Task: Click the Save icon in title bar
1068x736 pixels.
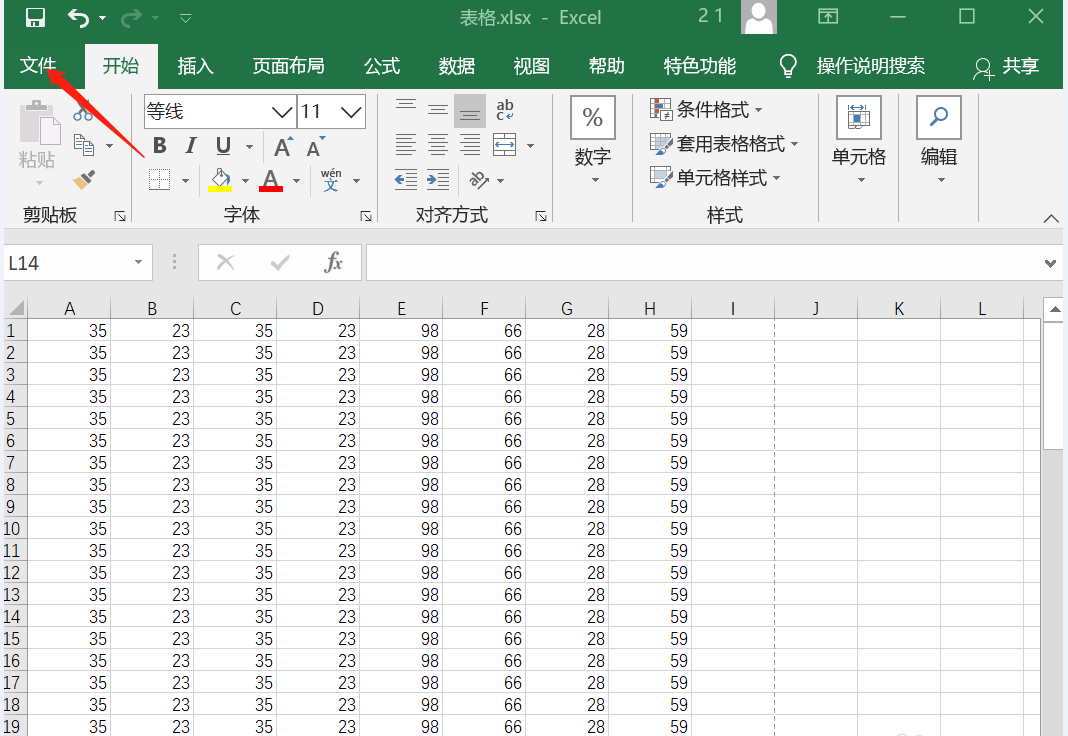Action: pos(35,17)
